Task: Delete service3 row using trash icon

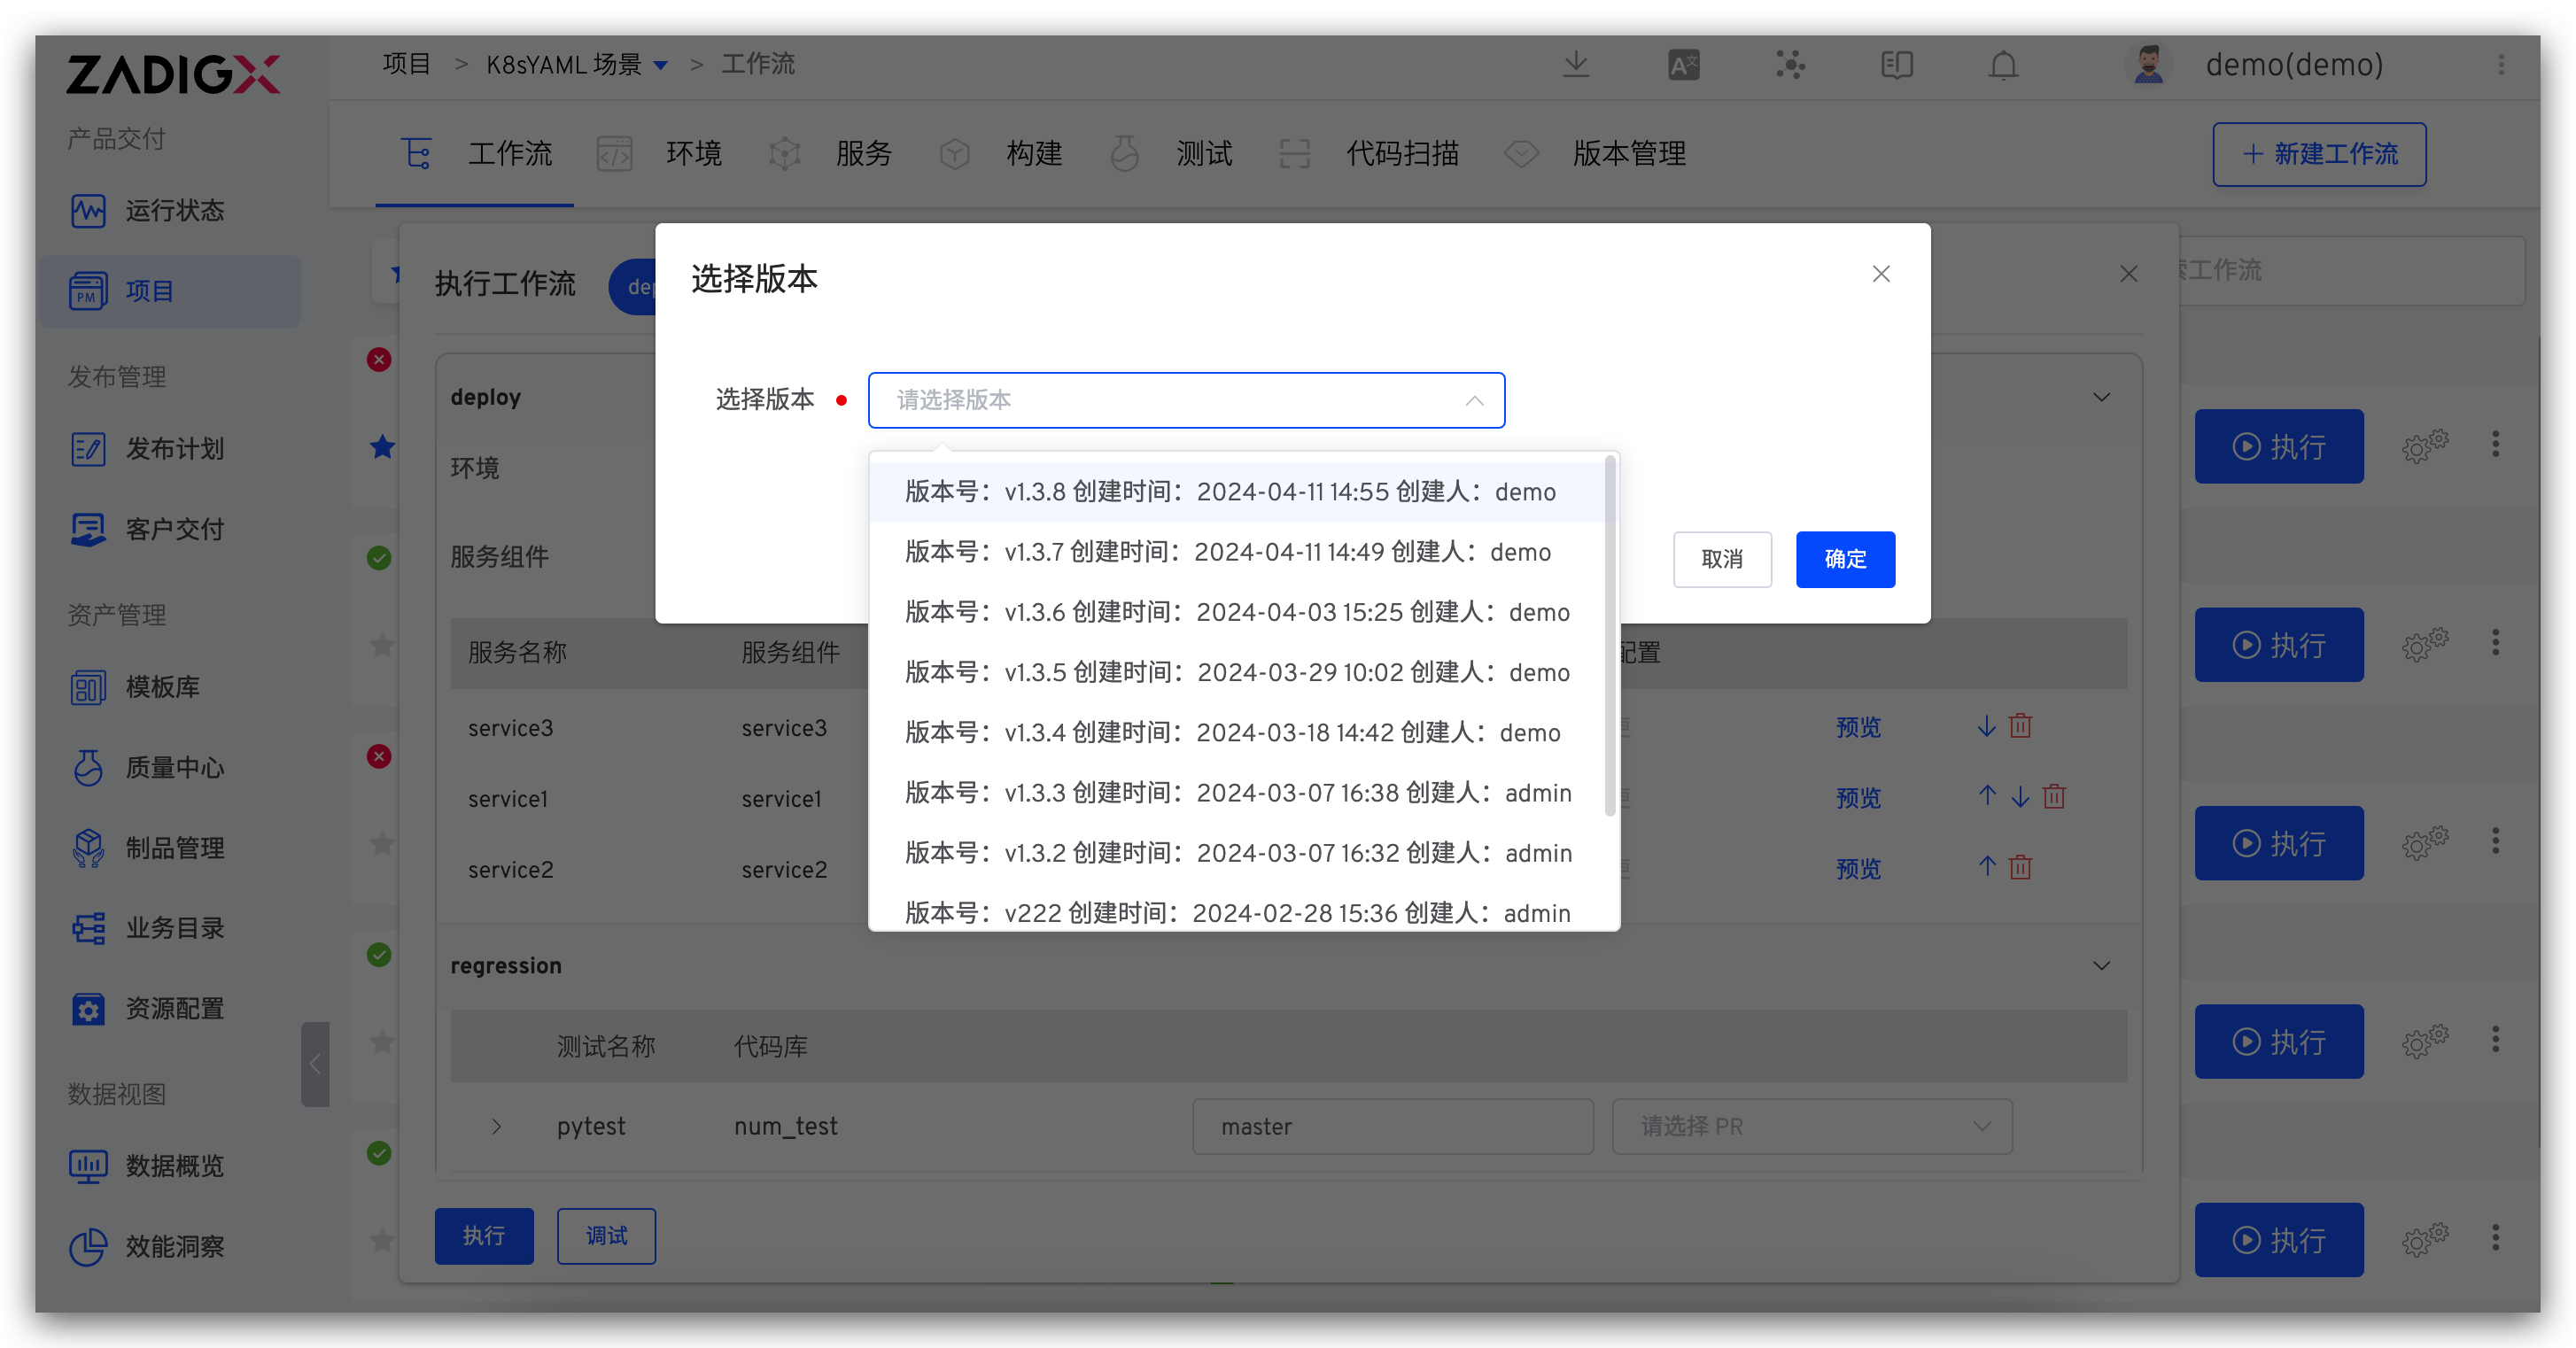Action: 2020,726
